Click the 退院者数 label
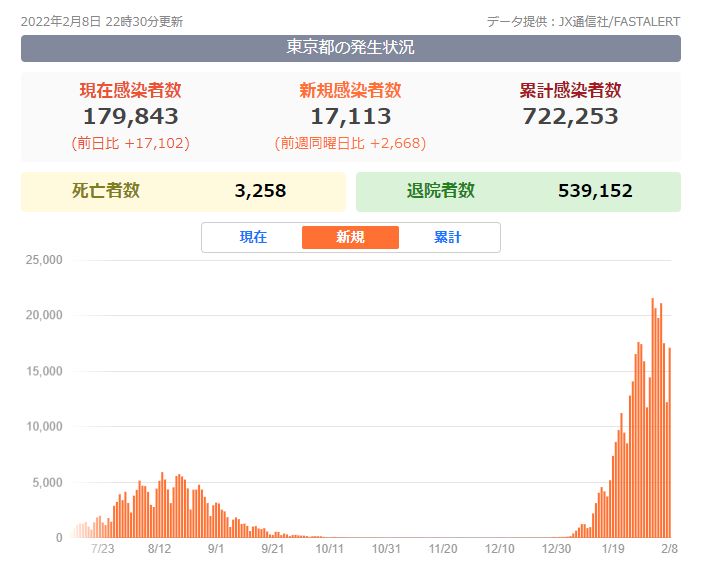 click(440, 190)
